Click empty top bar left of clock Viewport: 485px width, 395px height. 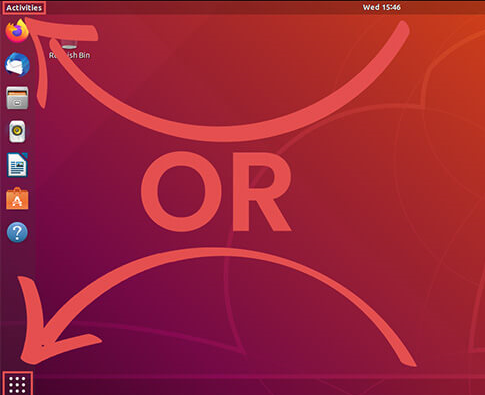(200, 7)
